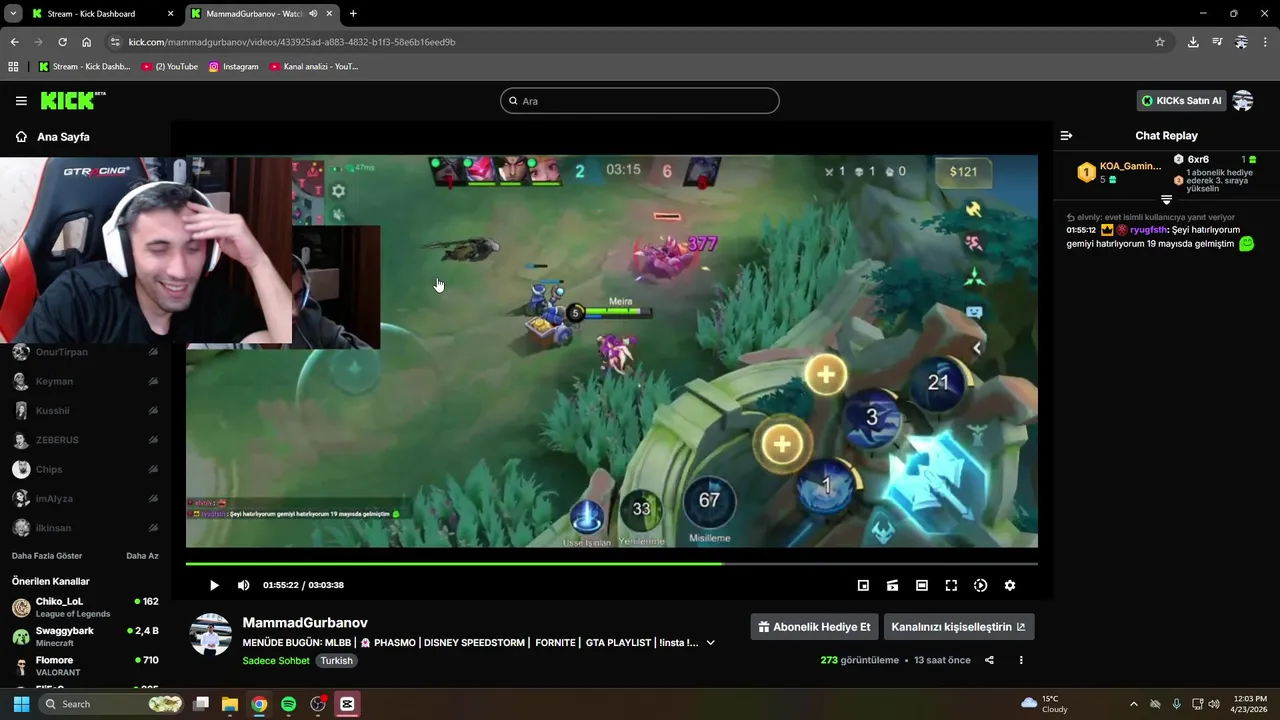The image size is (1280, 720).
Task: Open the Kick hamburger sidebar menu
Action: point(21,101)
